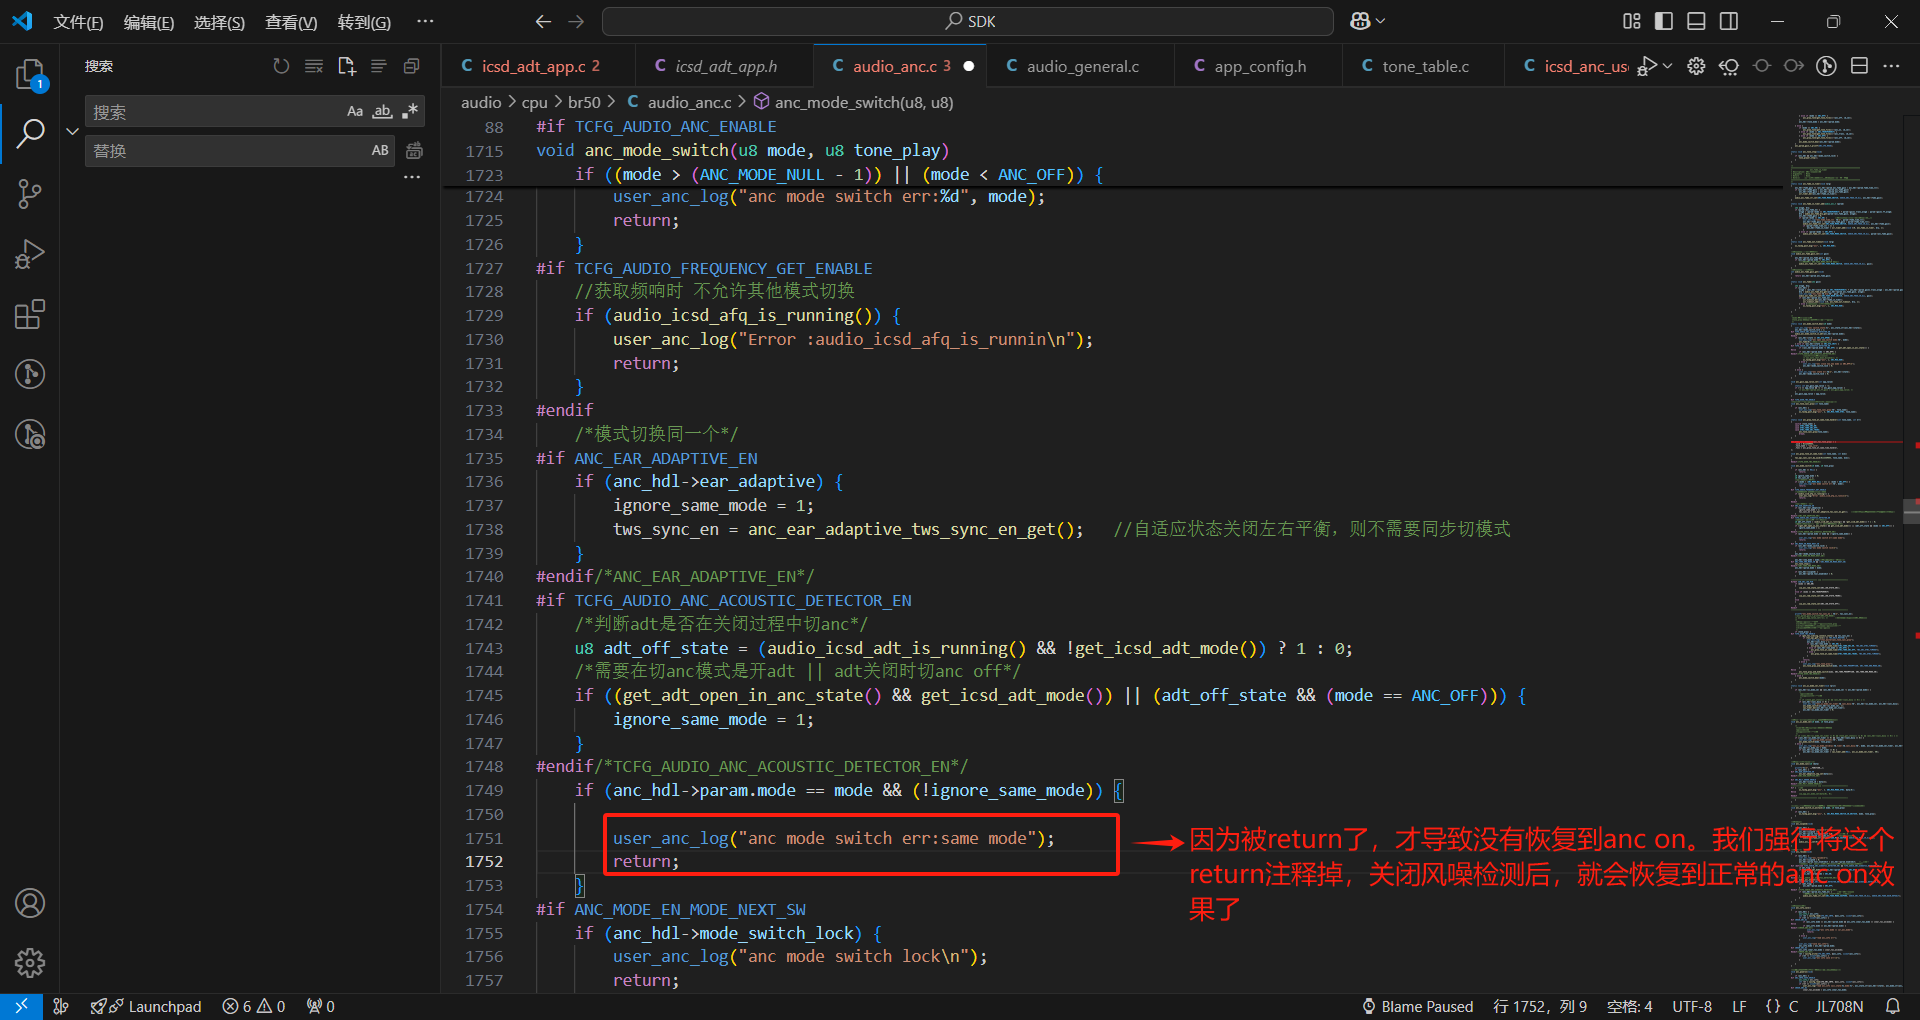The width and height of the screenshot is (1920, 1020).
Task: Open the Extensions view
Action: tap(30, 314)
